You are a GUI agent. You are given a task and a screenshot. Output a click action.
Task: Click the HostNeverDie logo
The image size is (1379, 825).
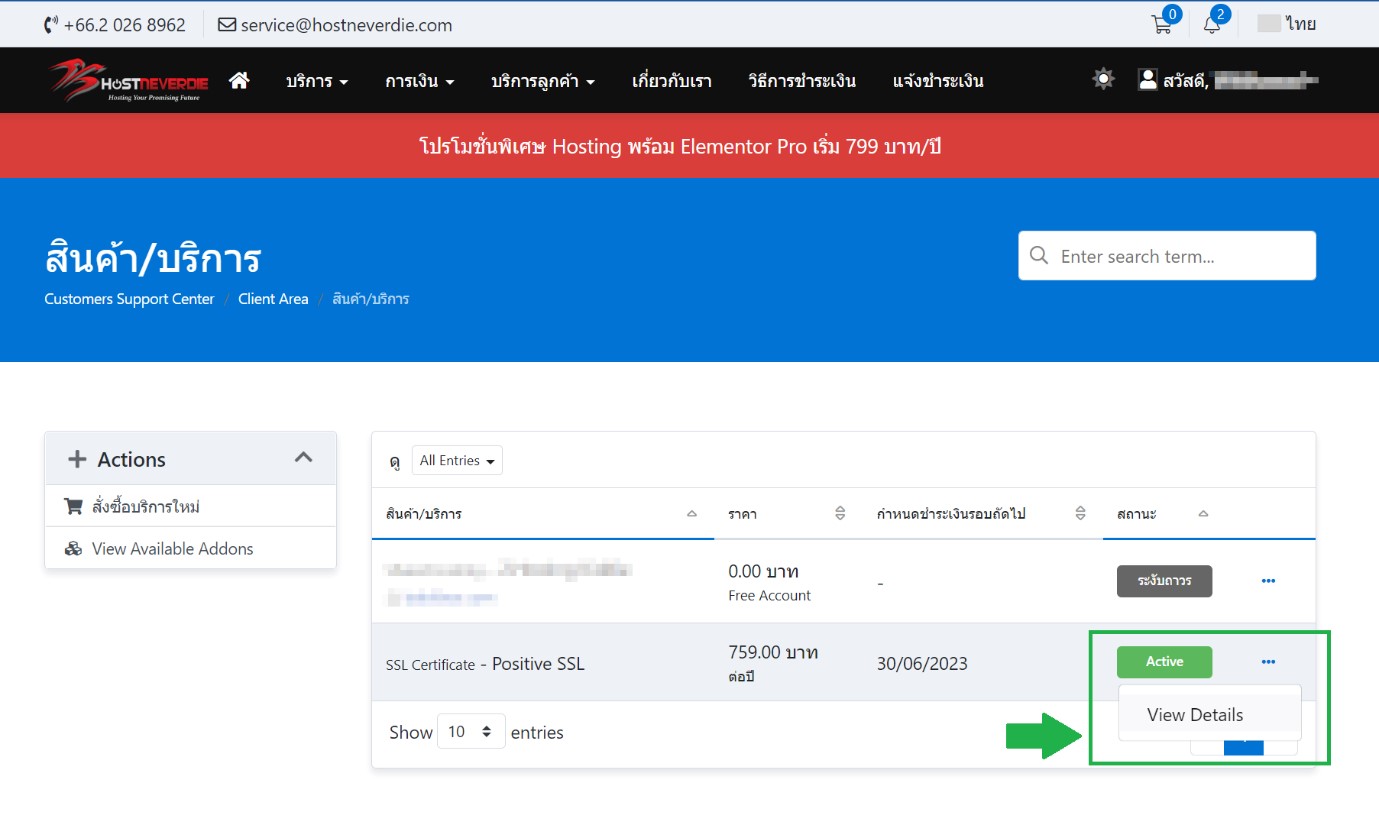pyautogui.click(x=128, y=81)
